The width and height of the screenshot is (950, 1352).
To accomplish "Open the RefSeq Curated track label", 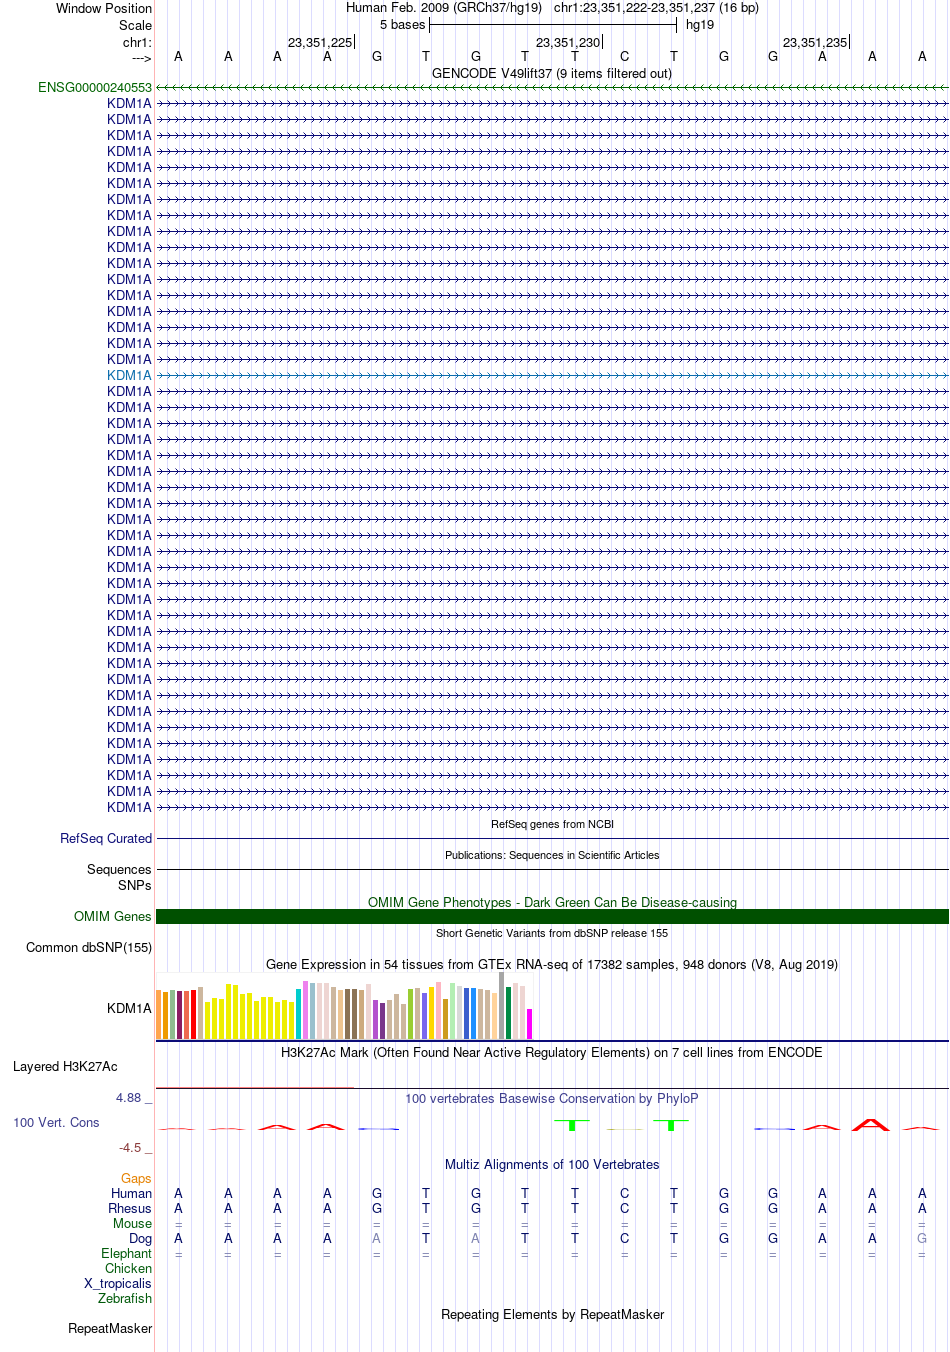I will [x=106, y=839].
